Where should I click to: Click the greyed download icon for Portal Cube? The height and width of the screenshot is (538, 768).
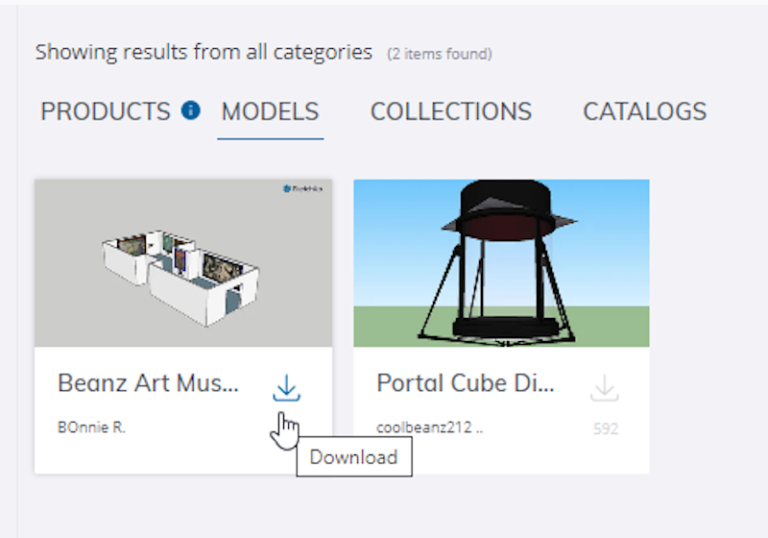coord(604,388)
